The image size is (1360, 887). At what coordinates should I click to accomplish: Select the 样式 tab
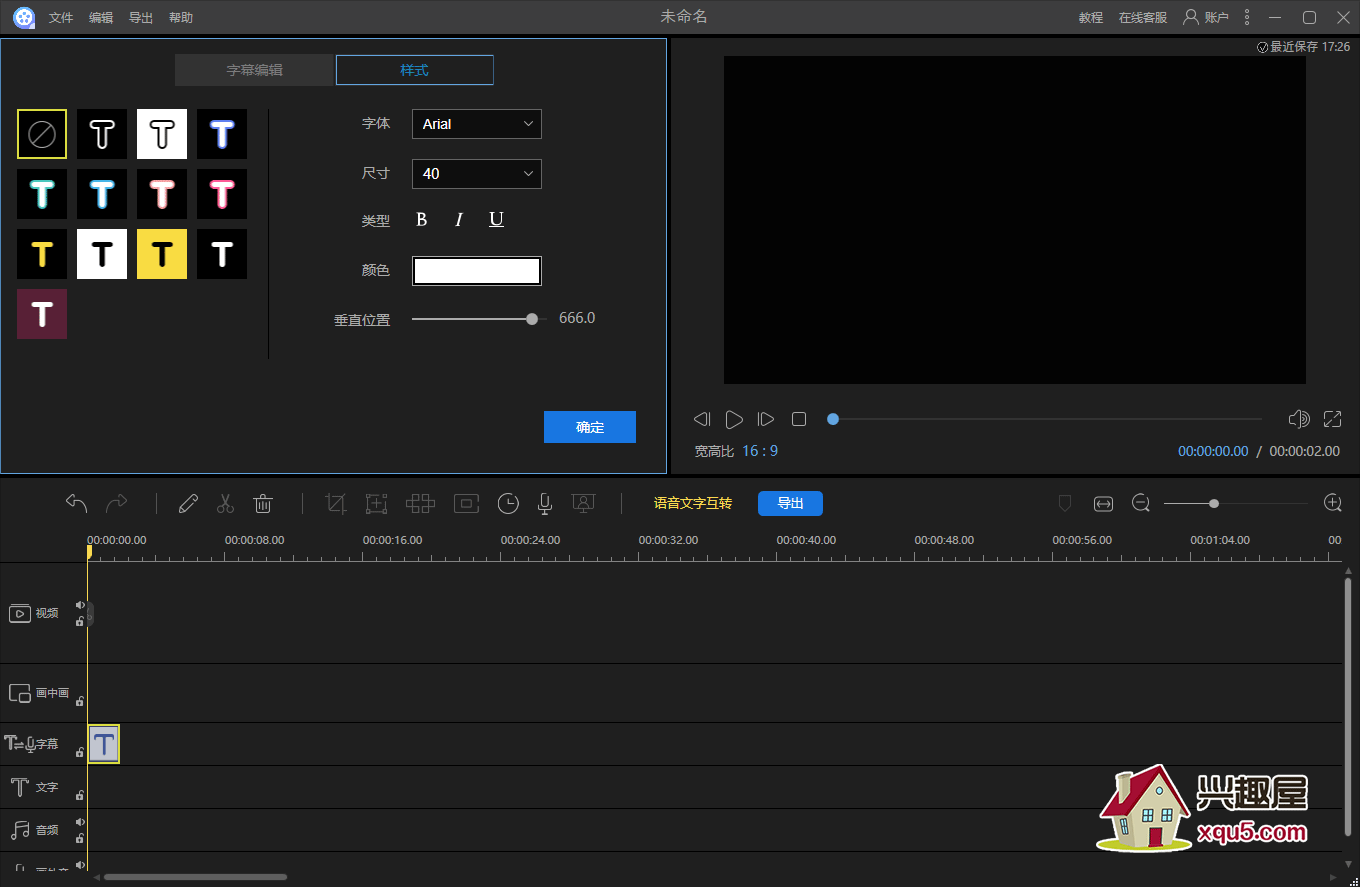click(x=414, y=70)
